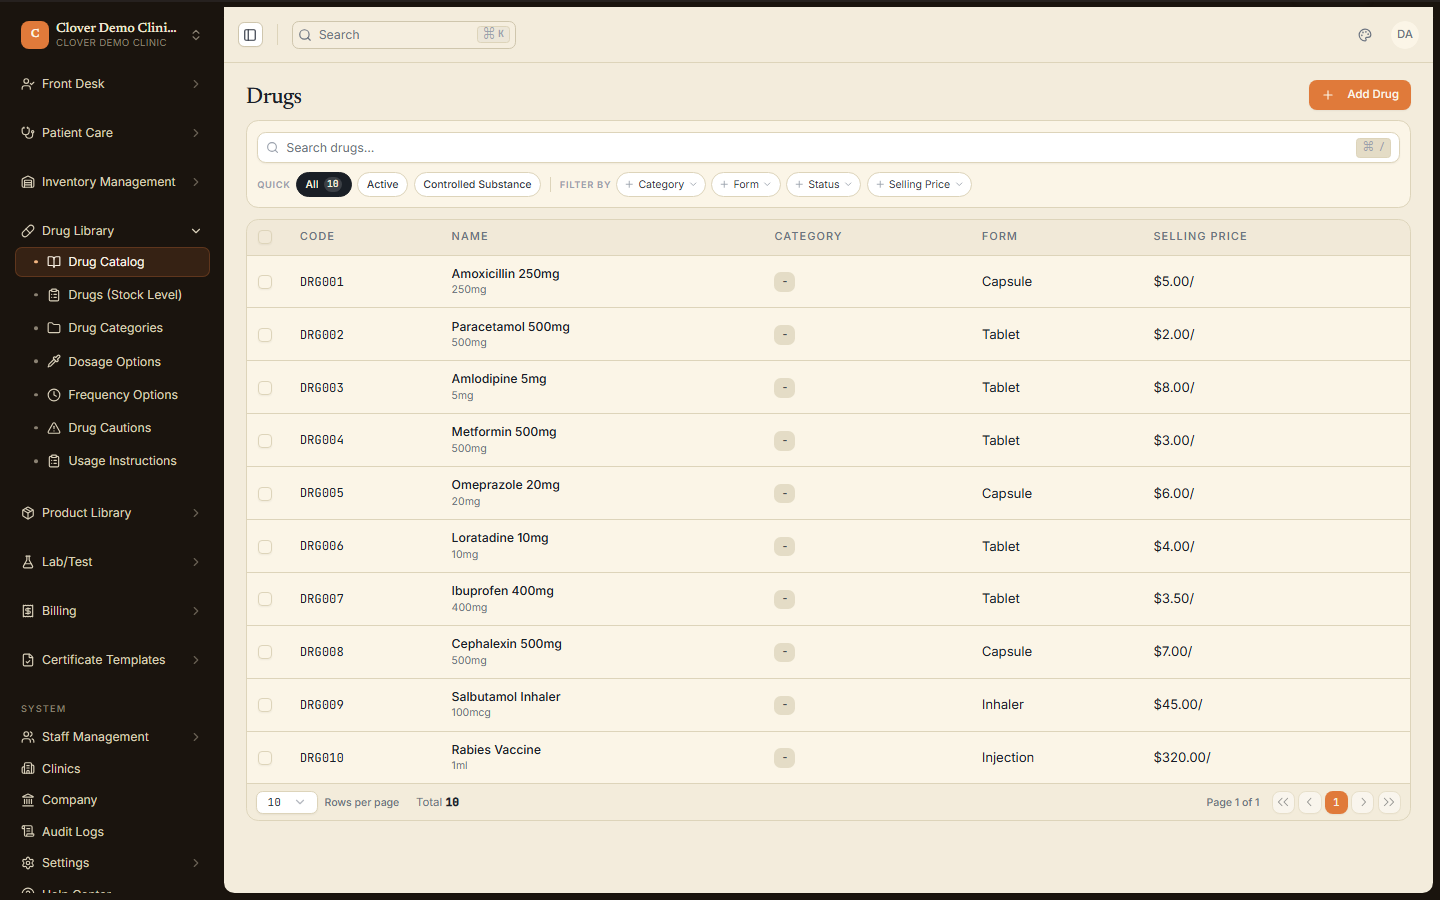The image size is (1440, 900).
Task: Click the $320.00/ selling price cell
Action: [1182, 758]
